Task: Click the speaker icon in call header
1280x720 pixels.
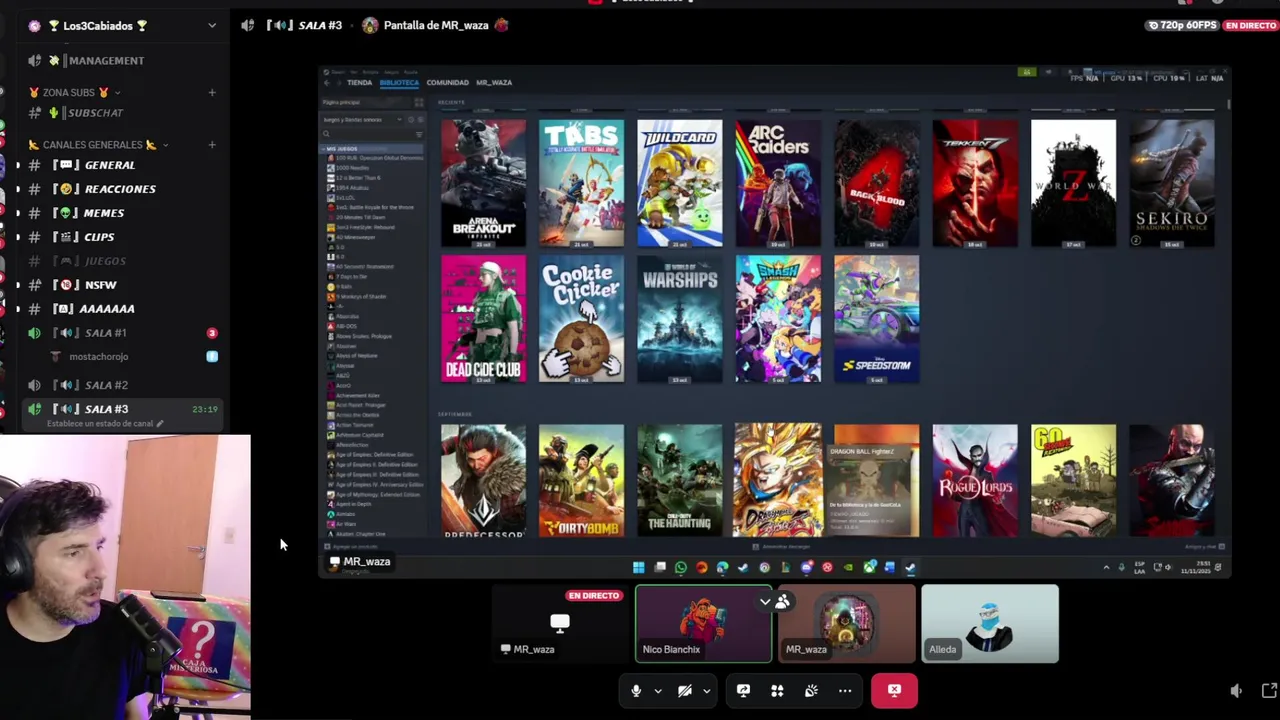Action: [x=247, y=25]
